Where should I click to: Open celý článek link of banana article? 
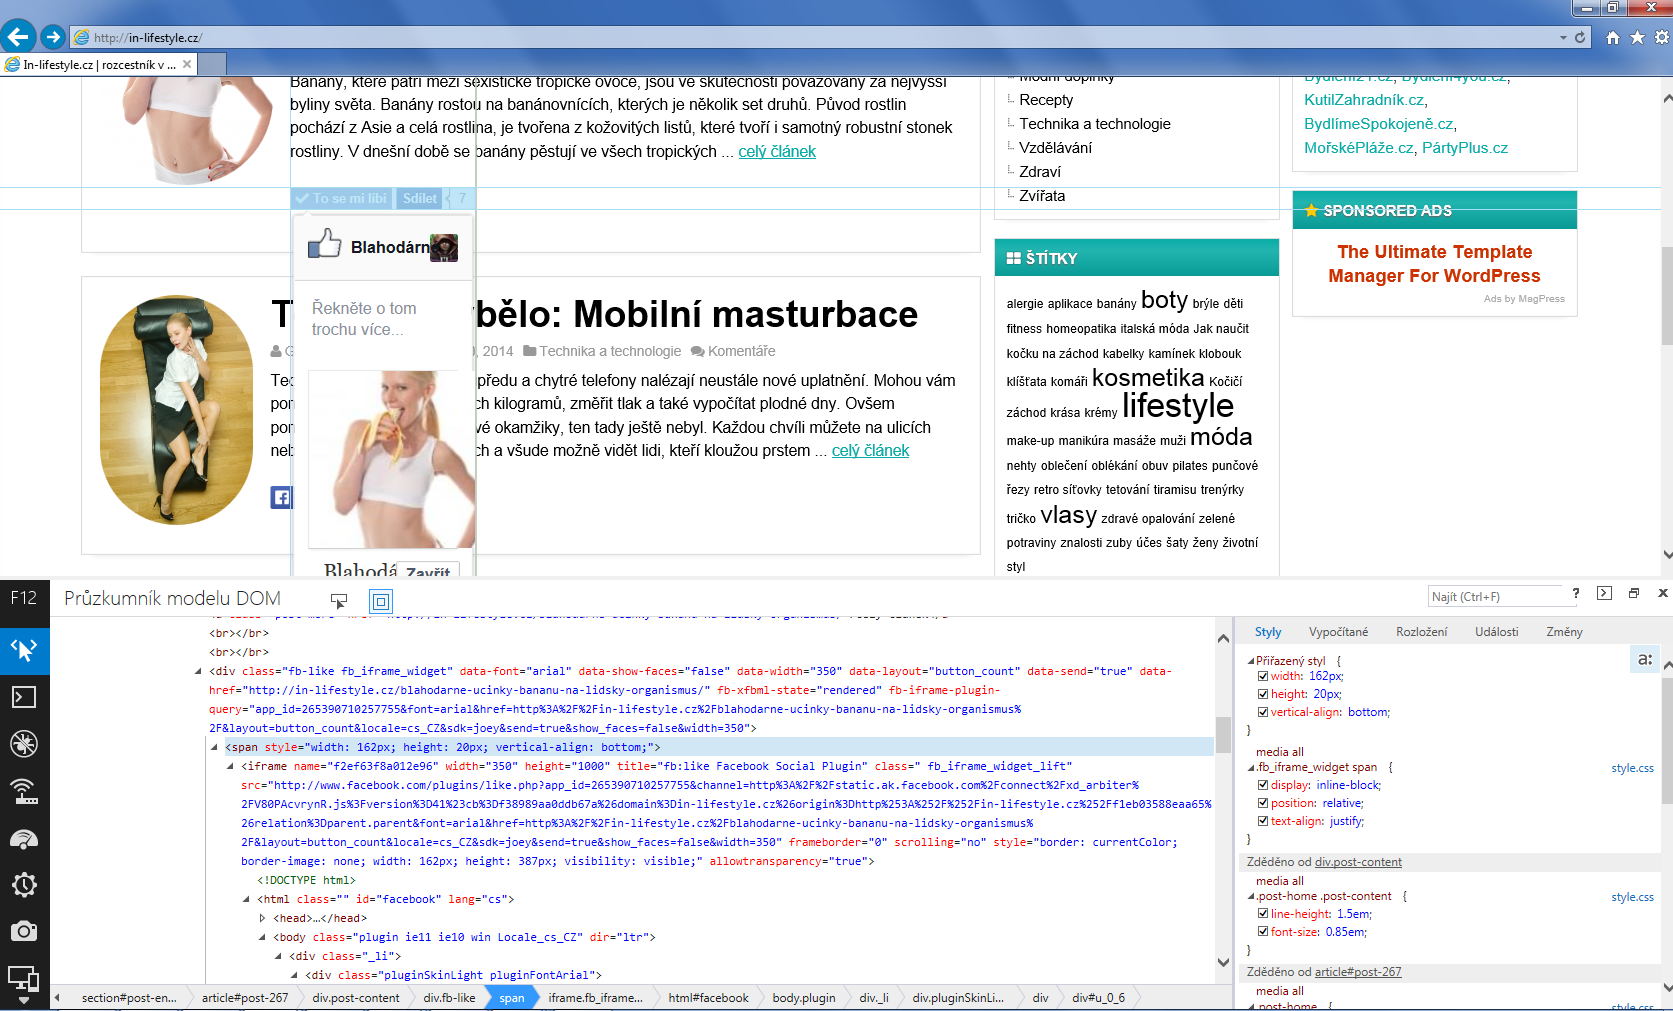coord(777,152)
